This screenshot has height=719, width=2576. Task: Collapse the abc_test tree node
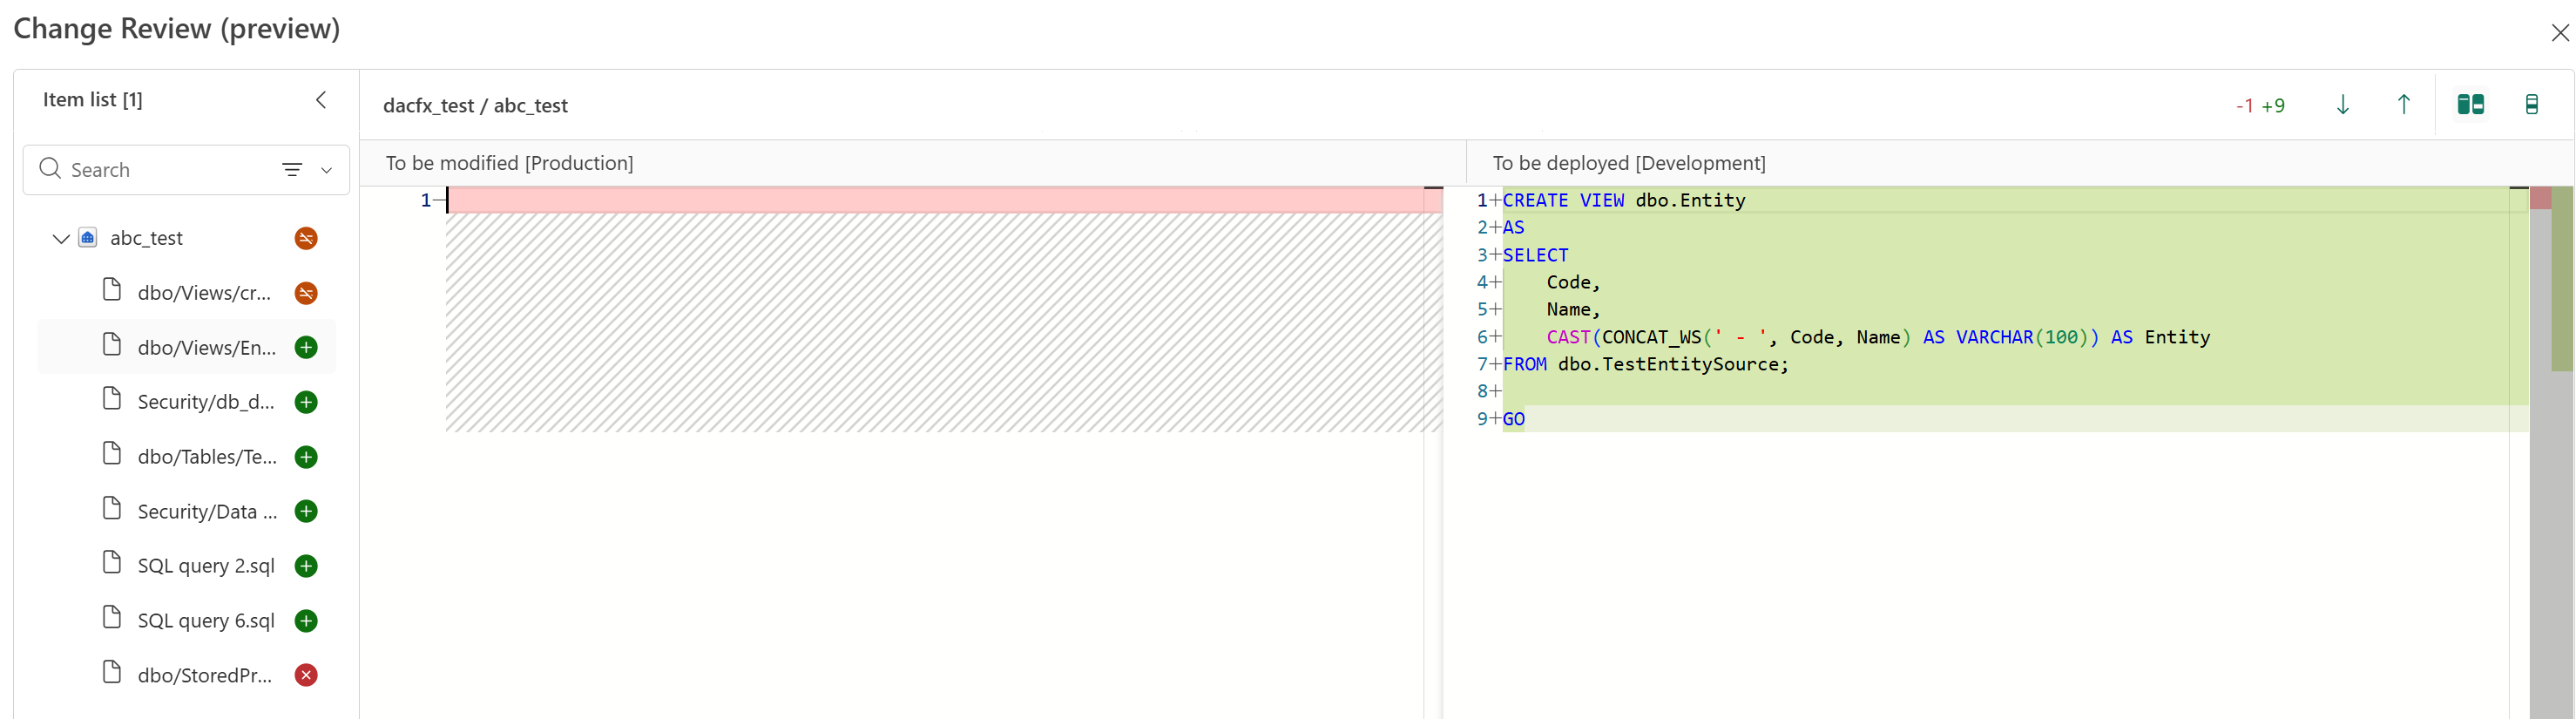61,238
